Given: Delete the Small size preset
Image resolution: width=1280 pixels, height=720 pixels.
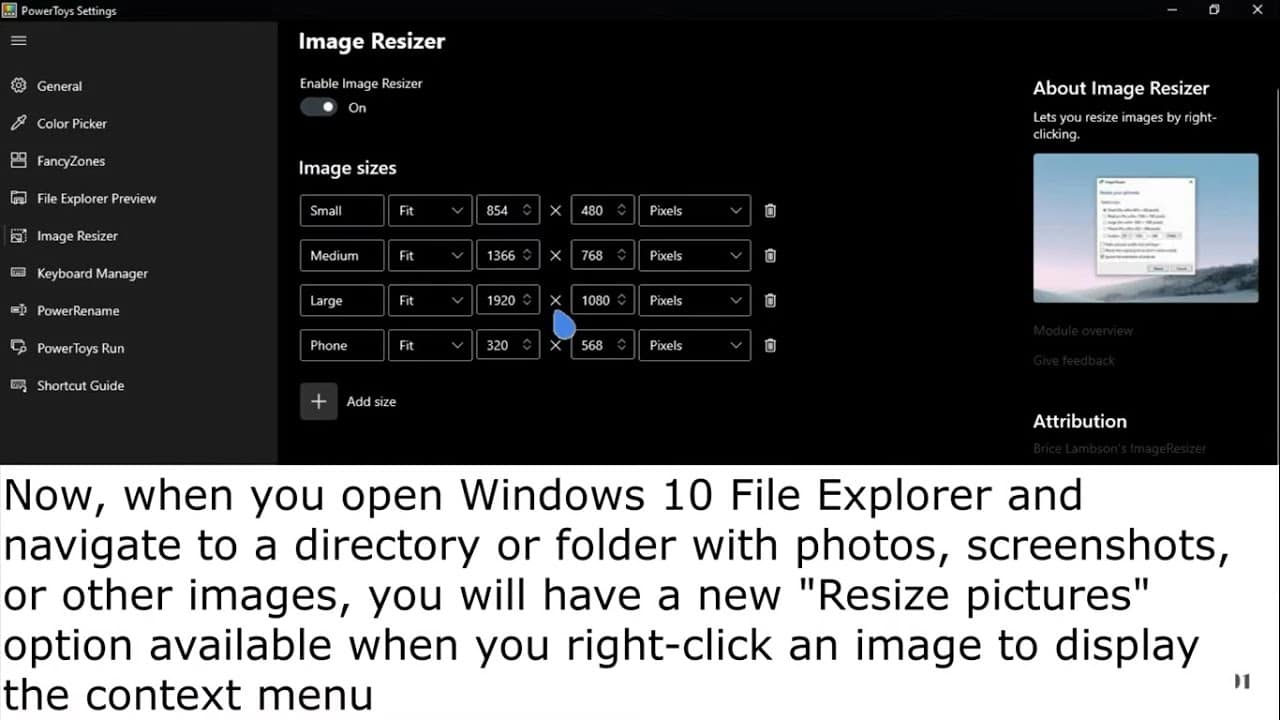Looking at the screenshot, I should tap(770, 211).
